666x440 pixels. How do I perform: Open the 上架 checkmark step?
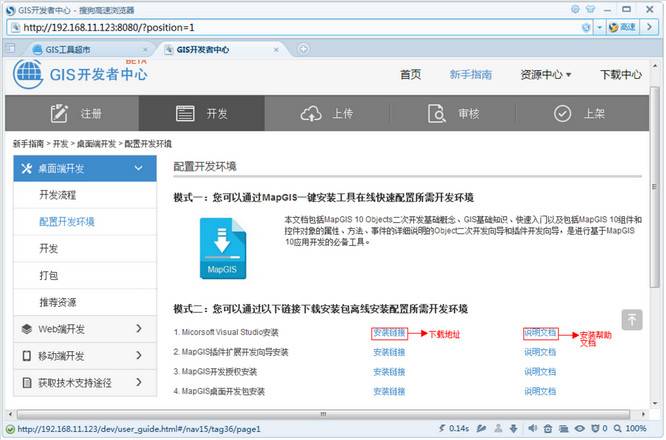click(x=579, y=113)
